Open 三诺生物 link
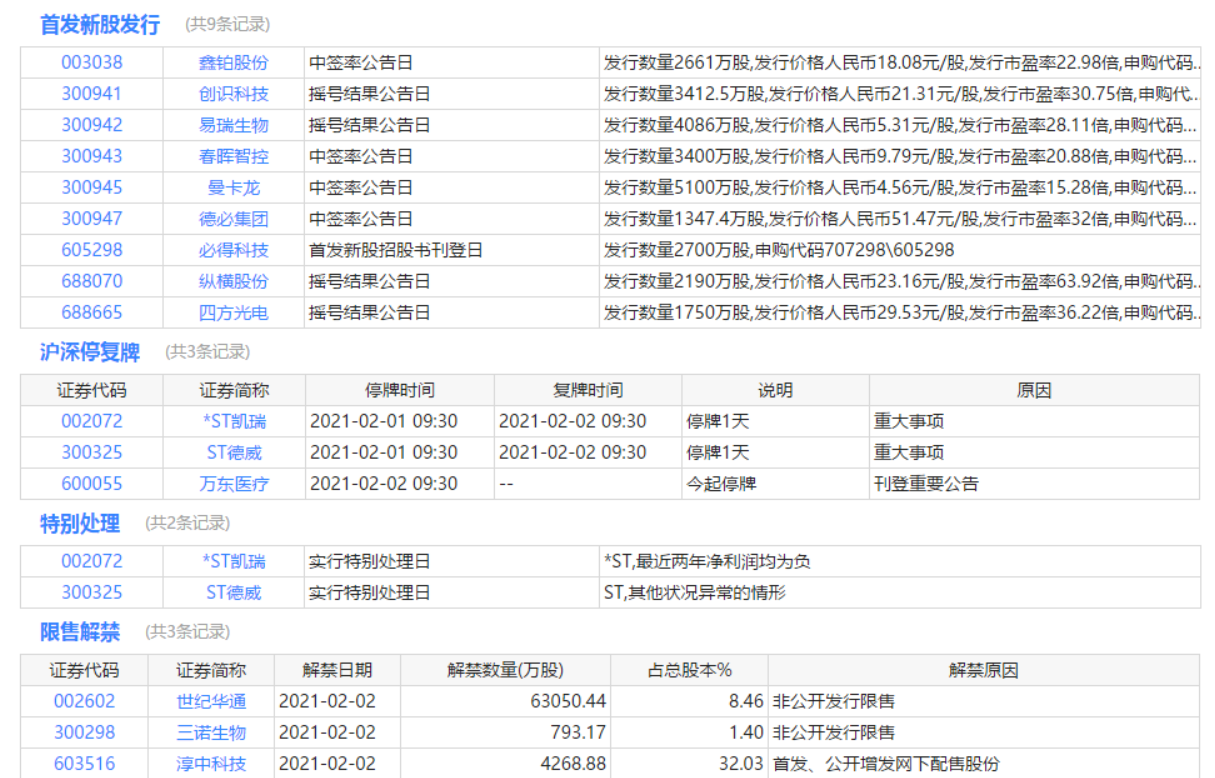 click(x=211, y=732)
